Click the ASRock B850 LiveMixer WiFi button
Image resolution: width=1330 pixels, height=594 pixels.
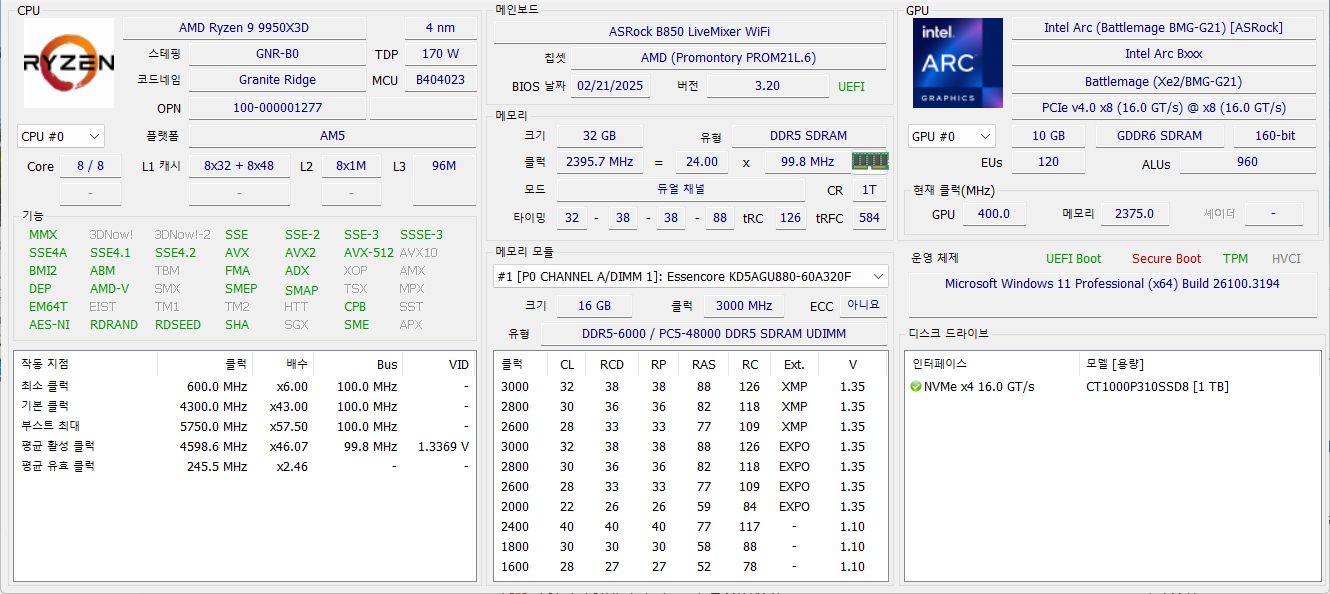tap(689, 32)
